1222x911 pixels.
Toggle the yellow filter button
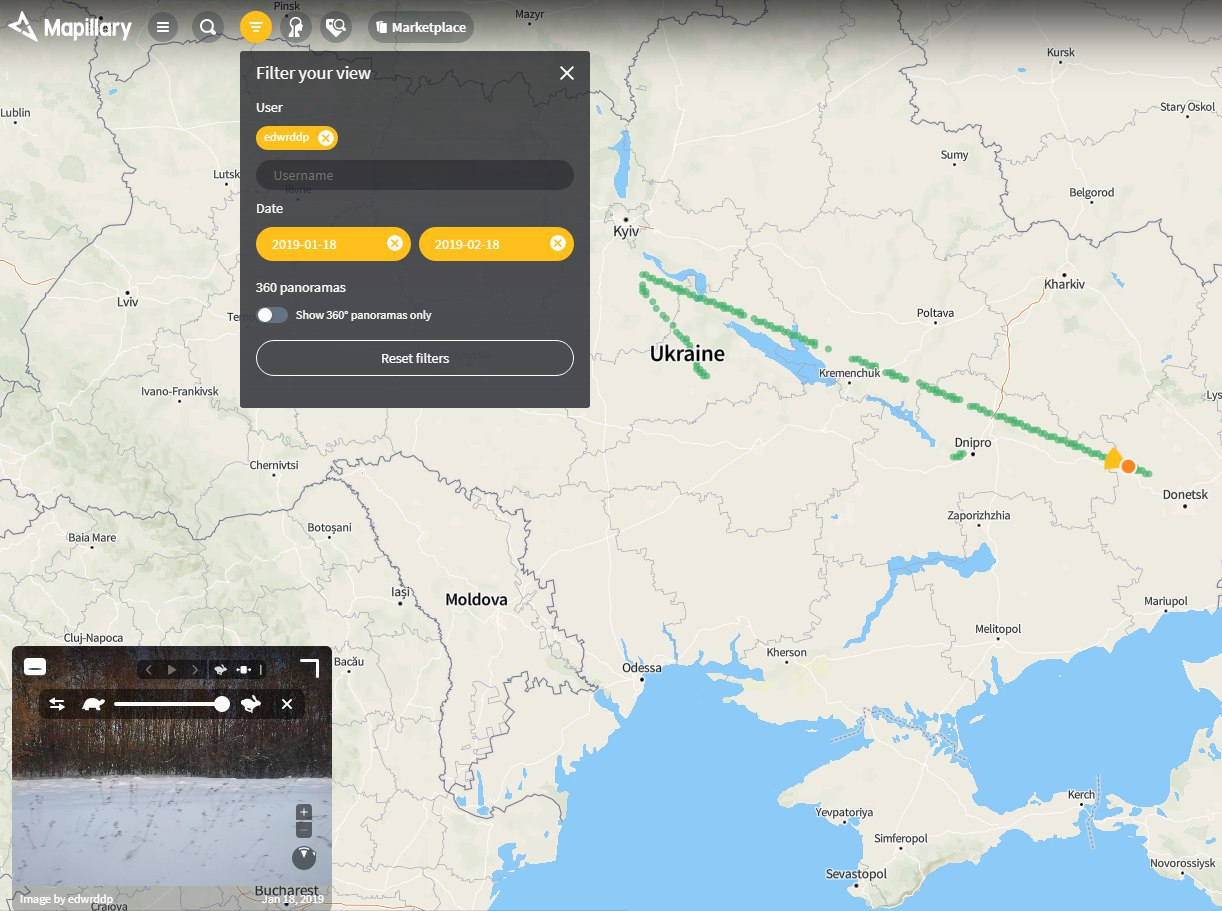(256, 27)
